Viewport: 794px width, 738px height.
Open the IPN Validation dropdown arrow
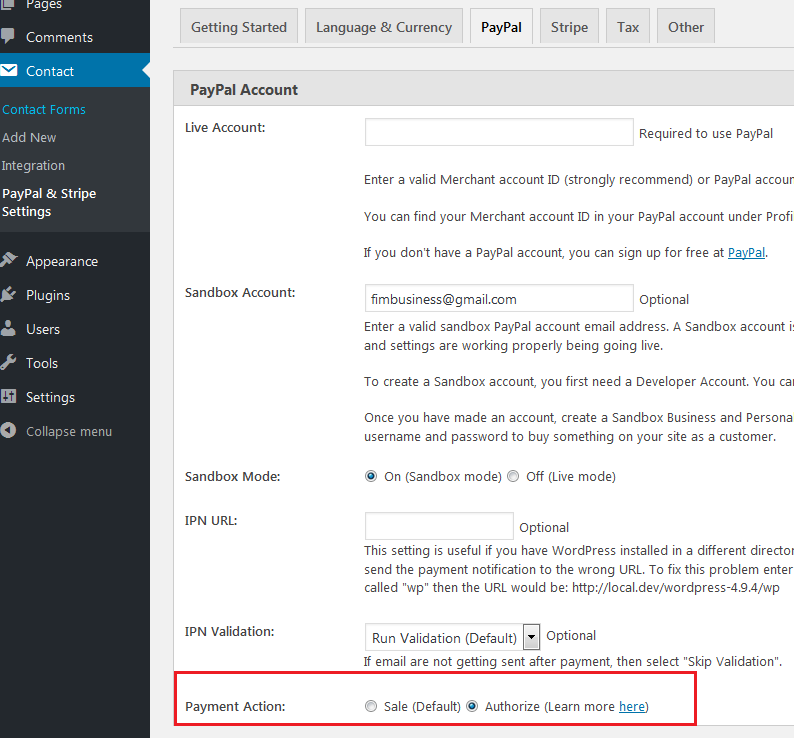[x=531, y=637]
